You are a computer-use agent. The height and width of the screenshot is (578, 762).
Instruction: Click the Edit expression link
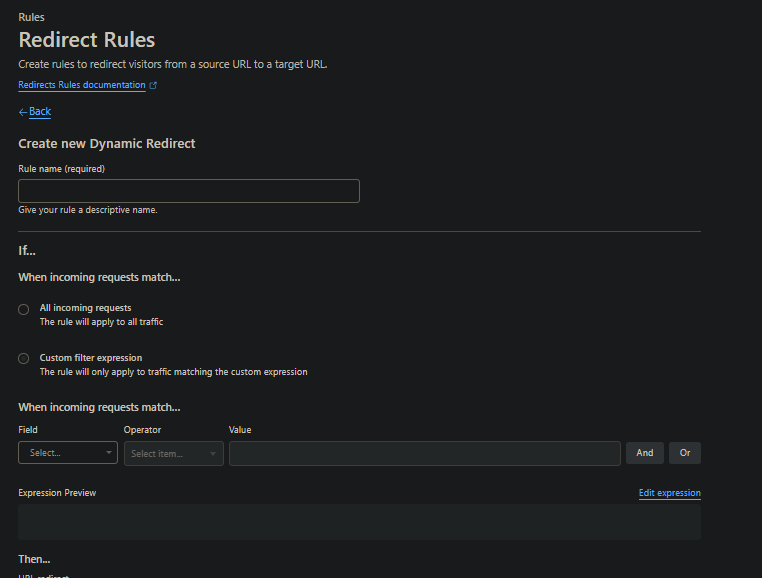click(669, 493)
